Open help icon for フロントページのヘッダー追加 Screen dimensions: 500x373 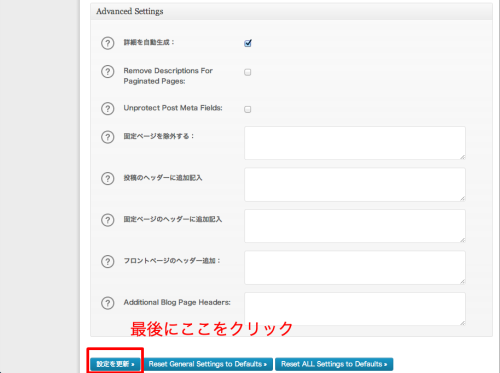(x=107, y=262)
